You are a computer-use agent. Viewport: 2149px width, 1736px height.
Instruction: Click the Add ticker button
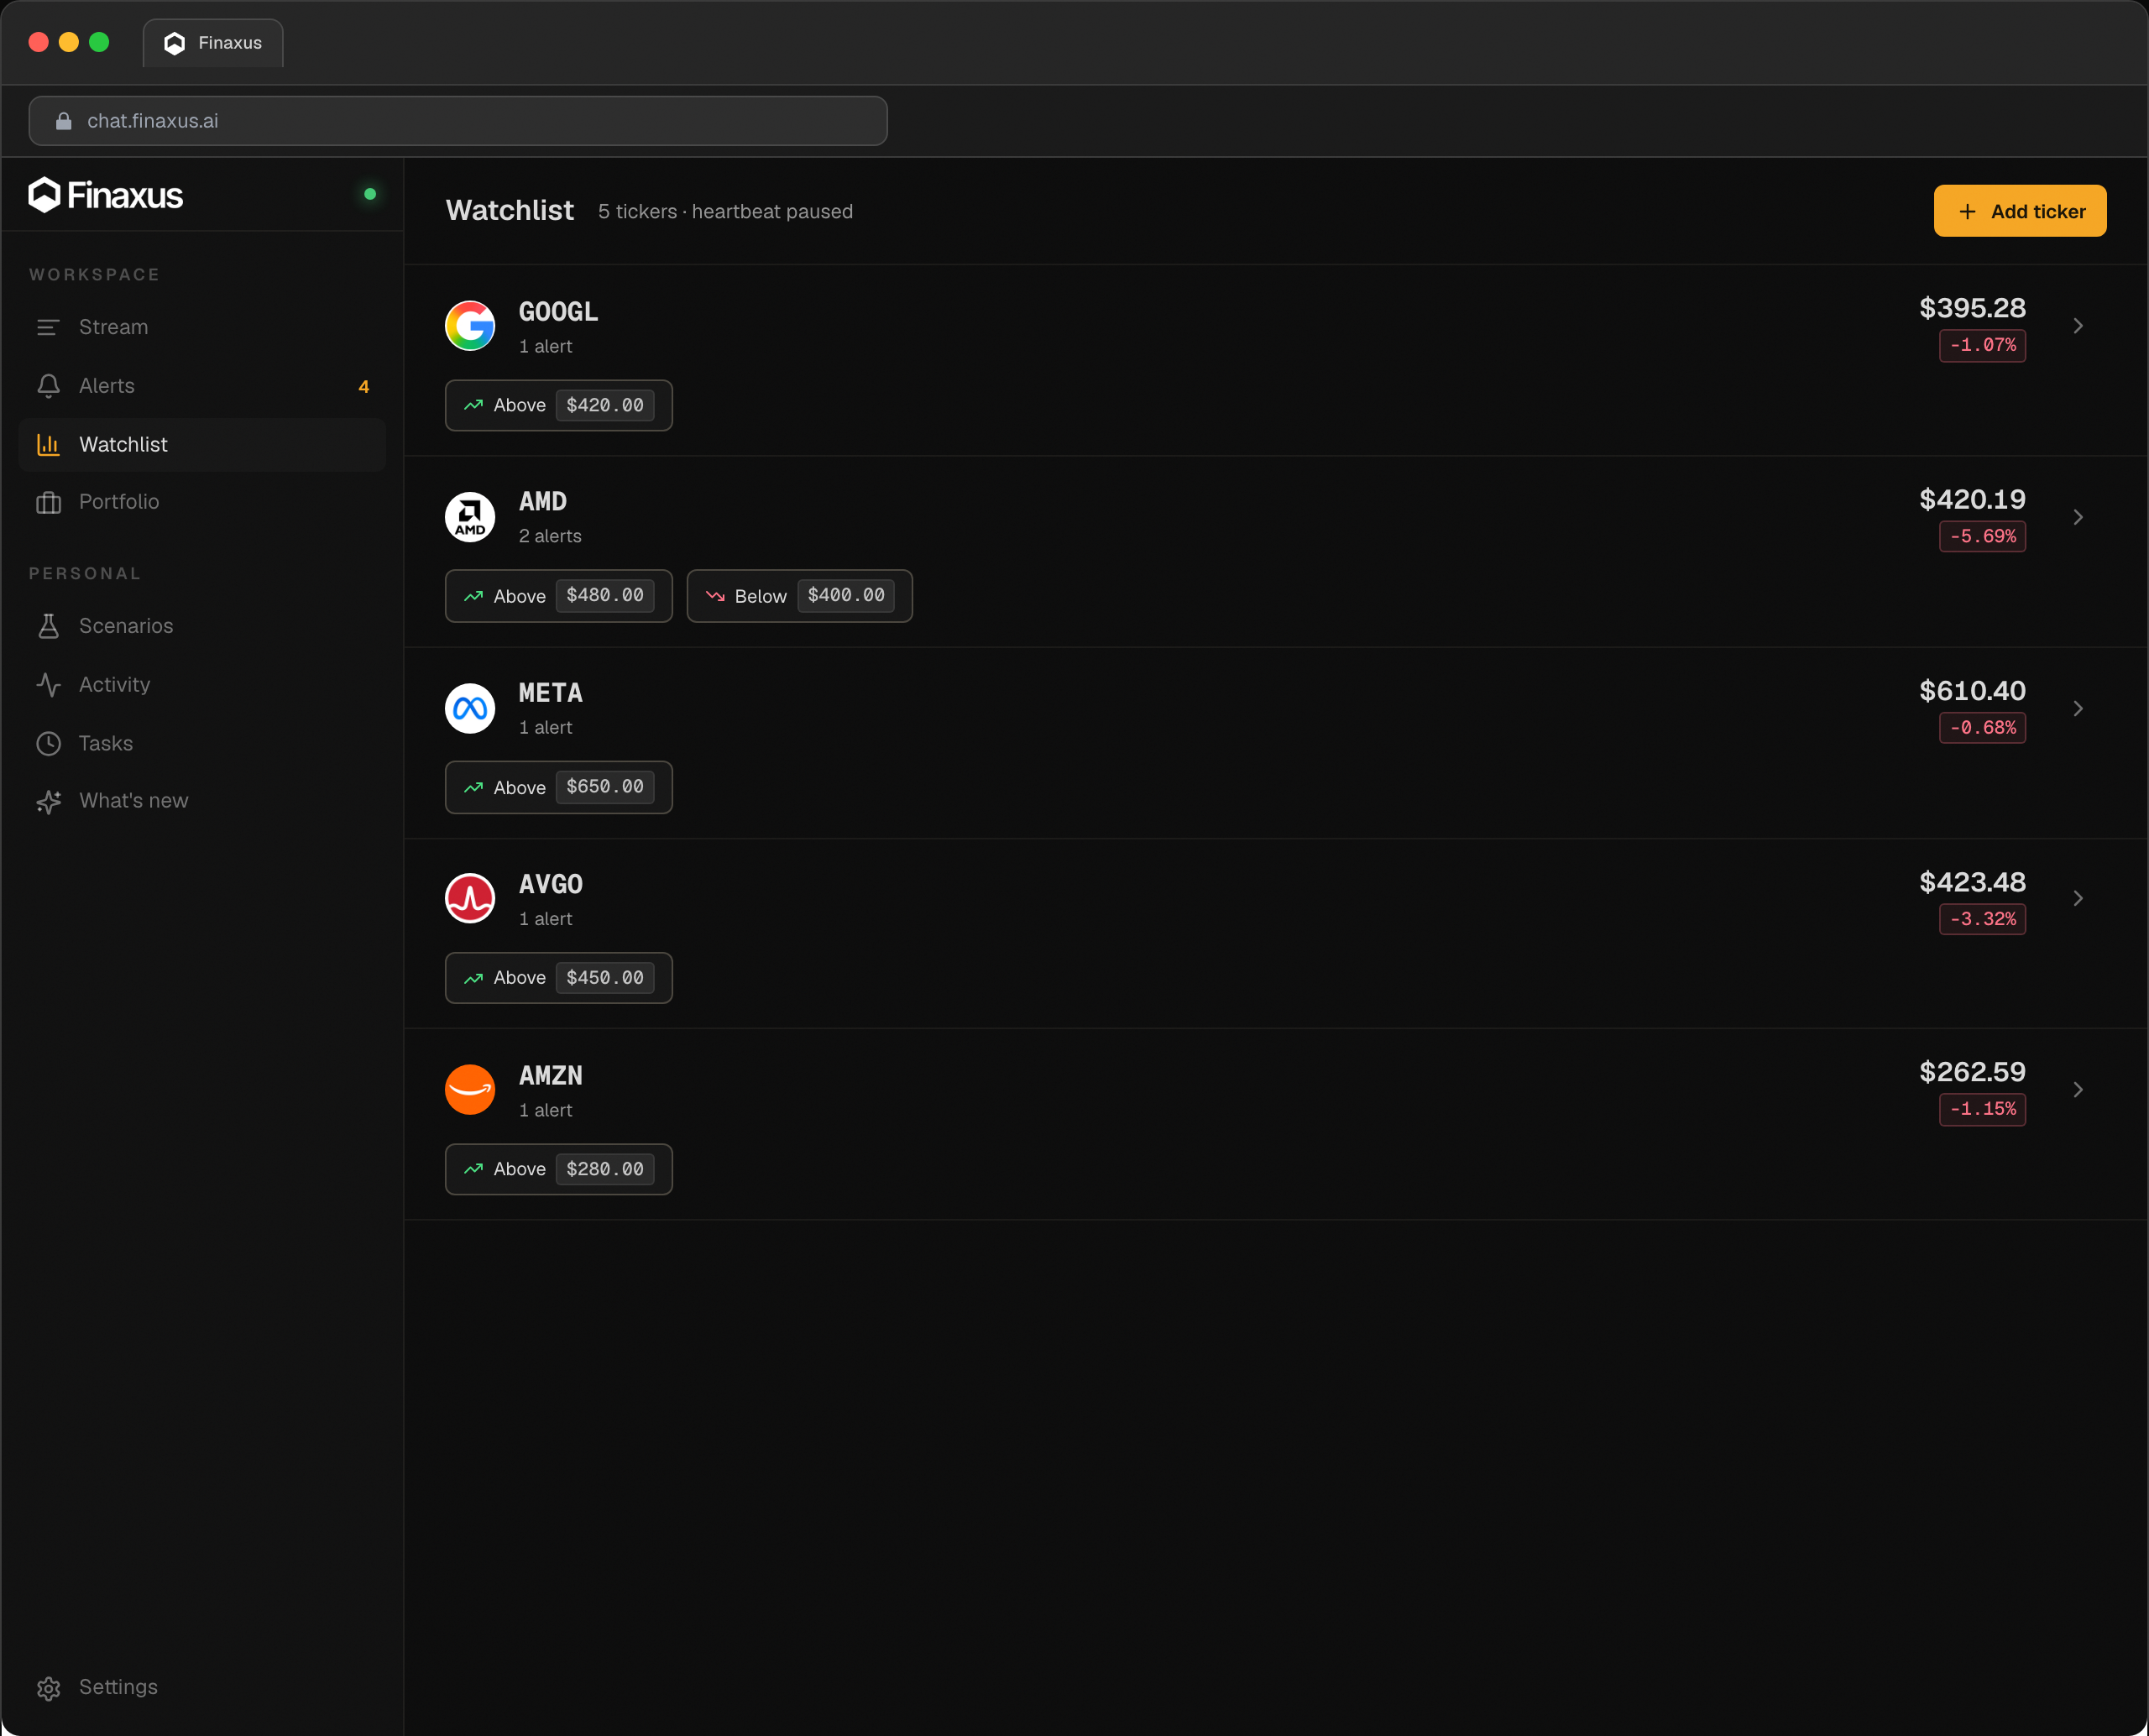pyautogui.click(x=2020, y=211)
